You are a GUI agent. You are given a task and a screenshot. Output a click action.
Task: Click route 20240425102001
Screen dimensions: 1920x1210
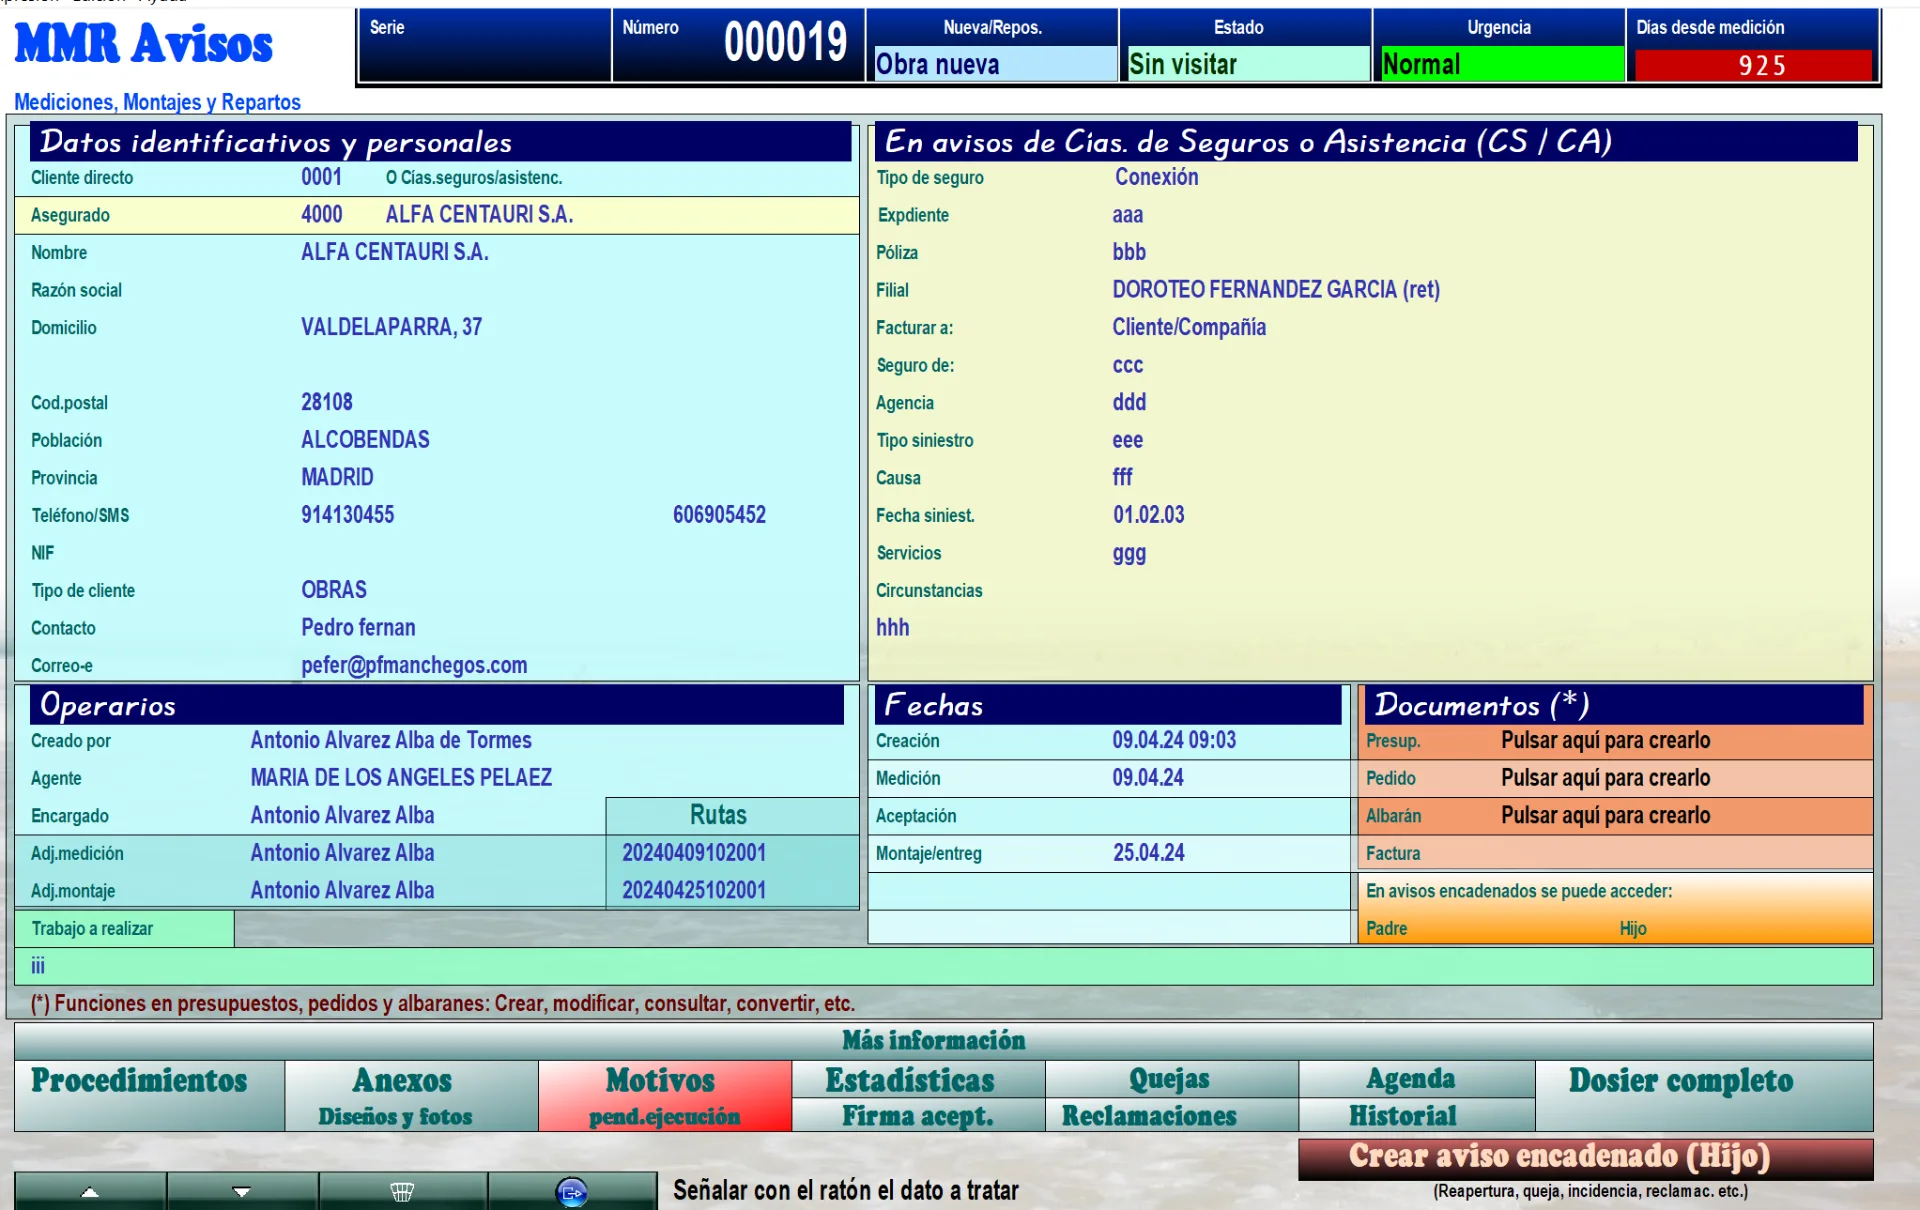[x=694, y=891]
